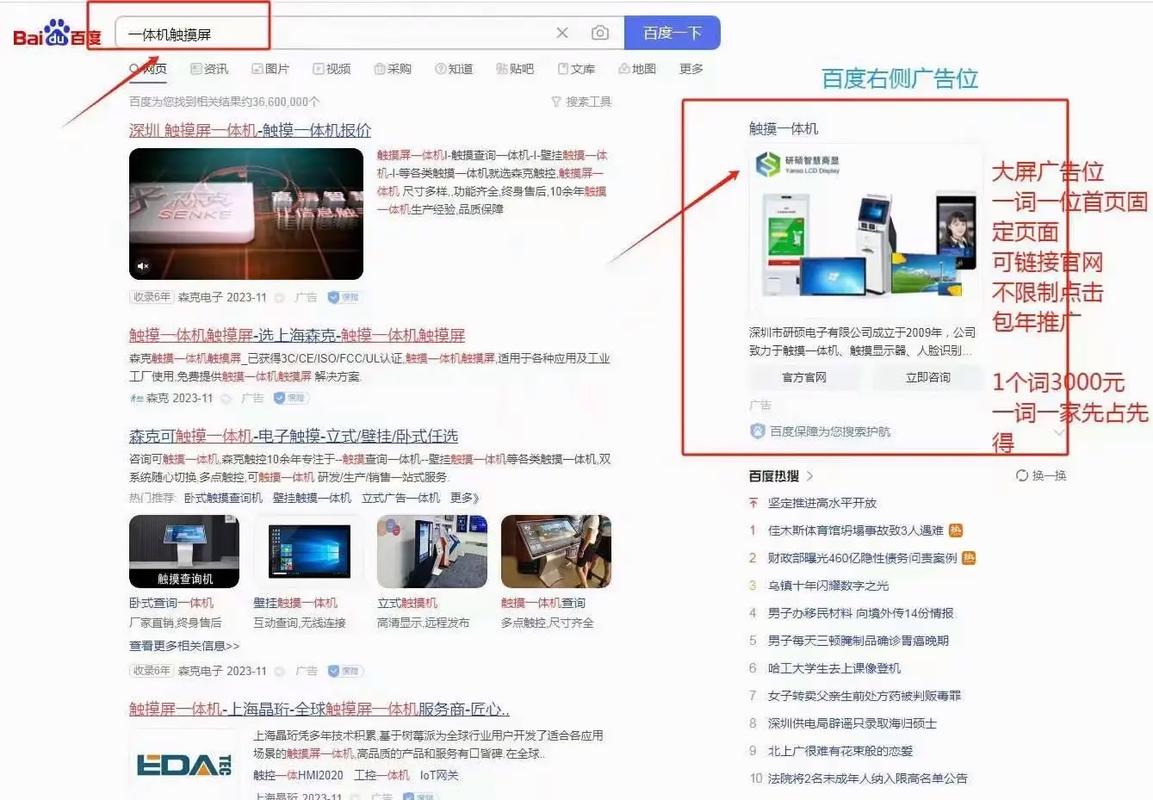
Task: Open hot search 男子办移民材料 向境外传14份情报
Action: 861,613
